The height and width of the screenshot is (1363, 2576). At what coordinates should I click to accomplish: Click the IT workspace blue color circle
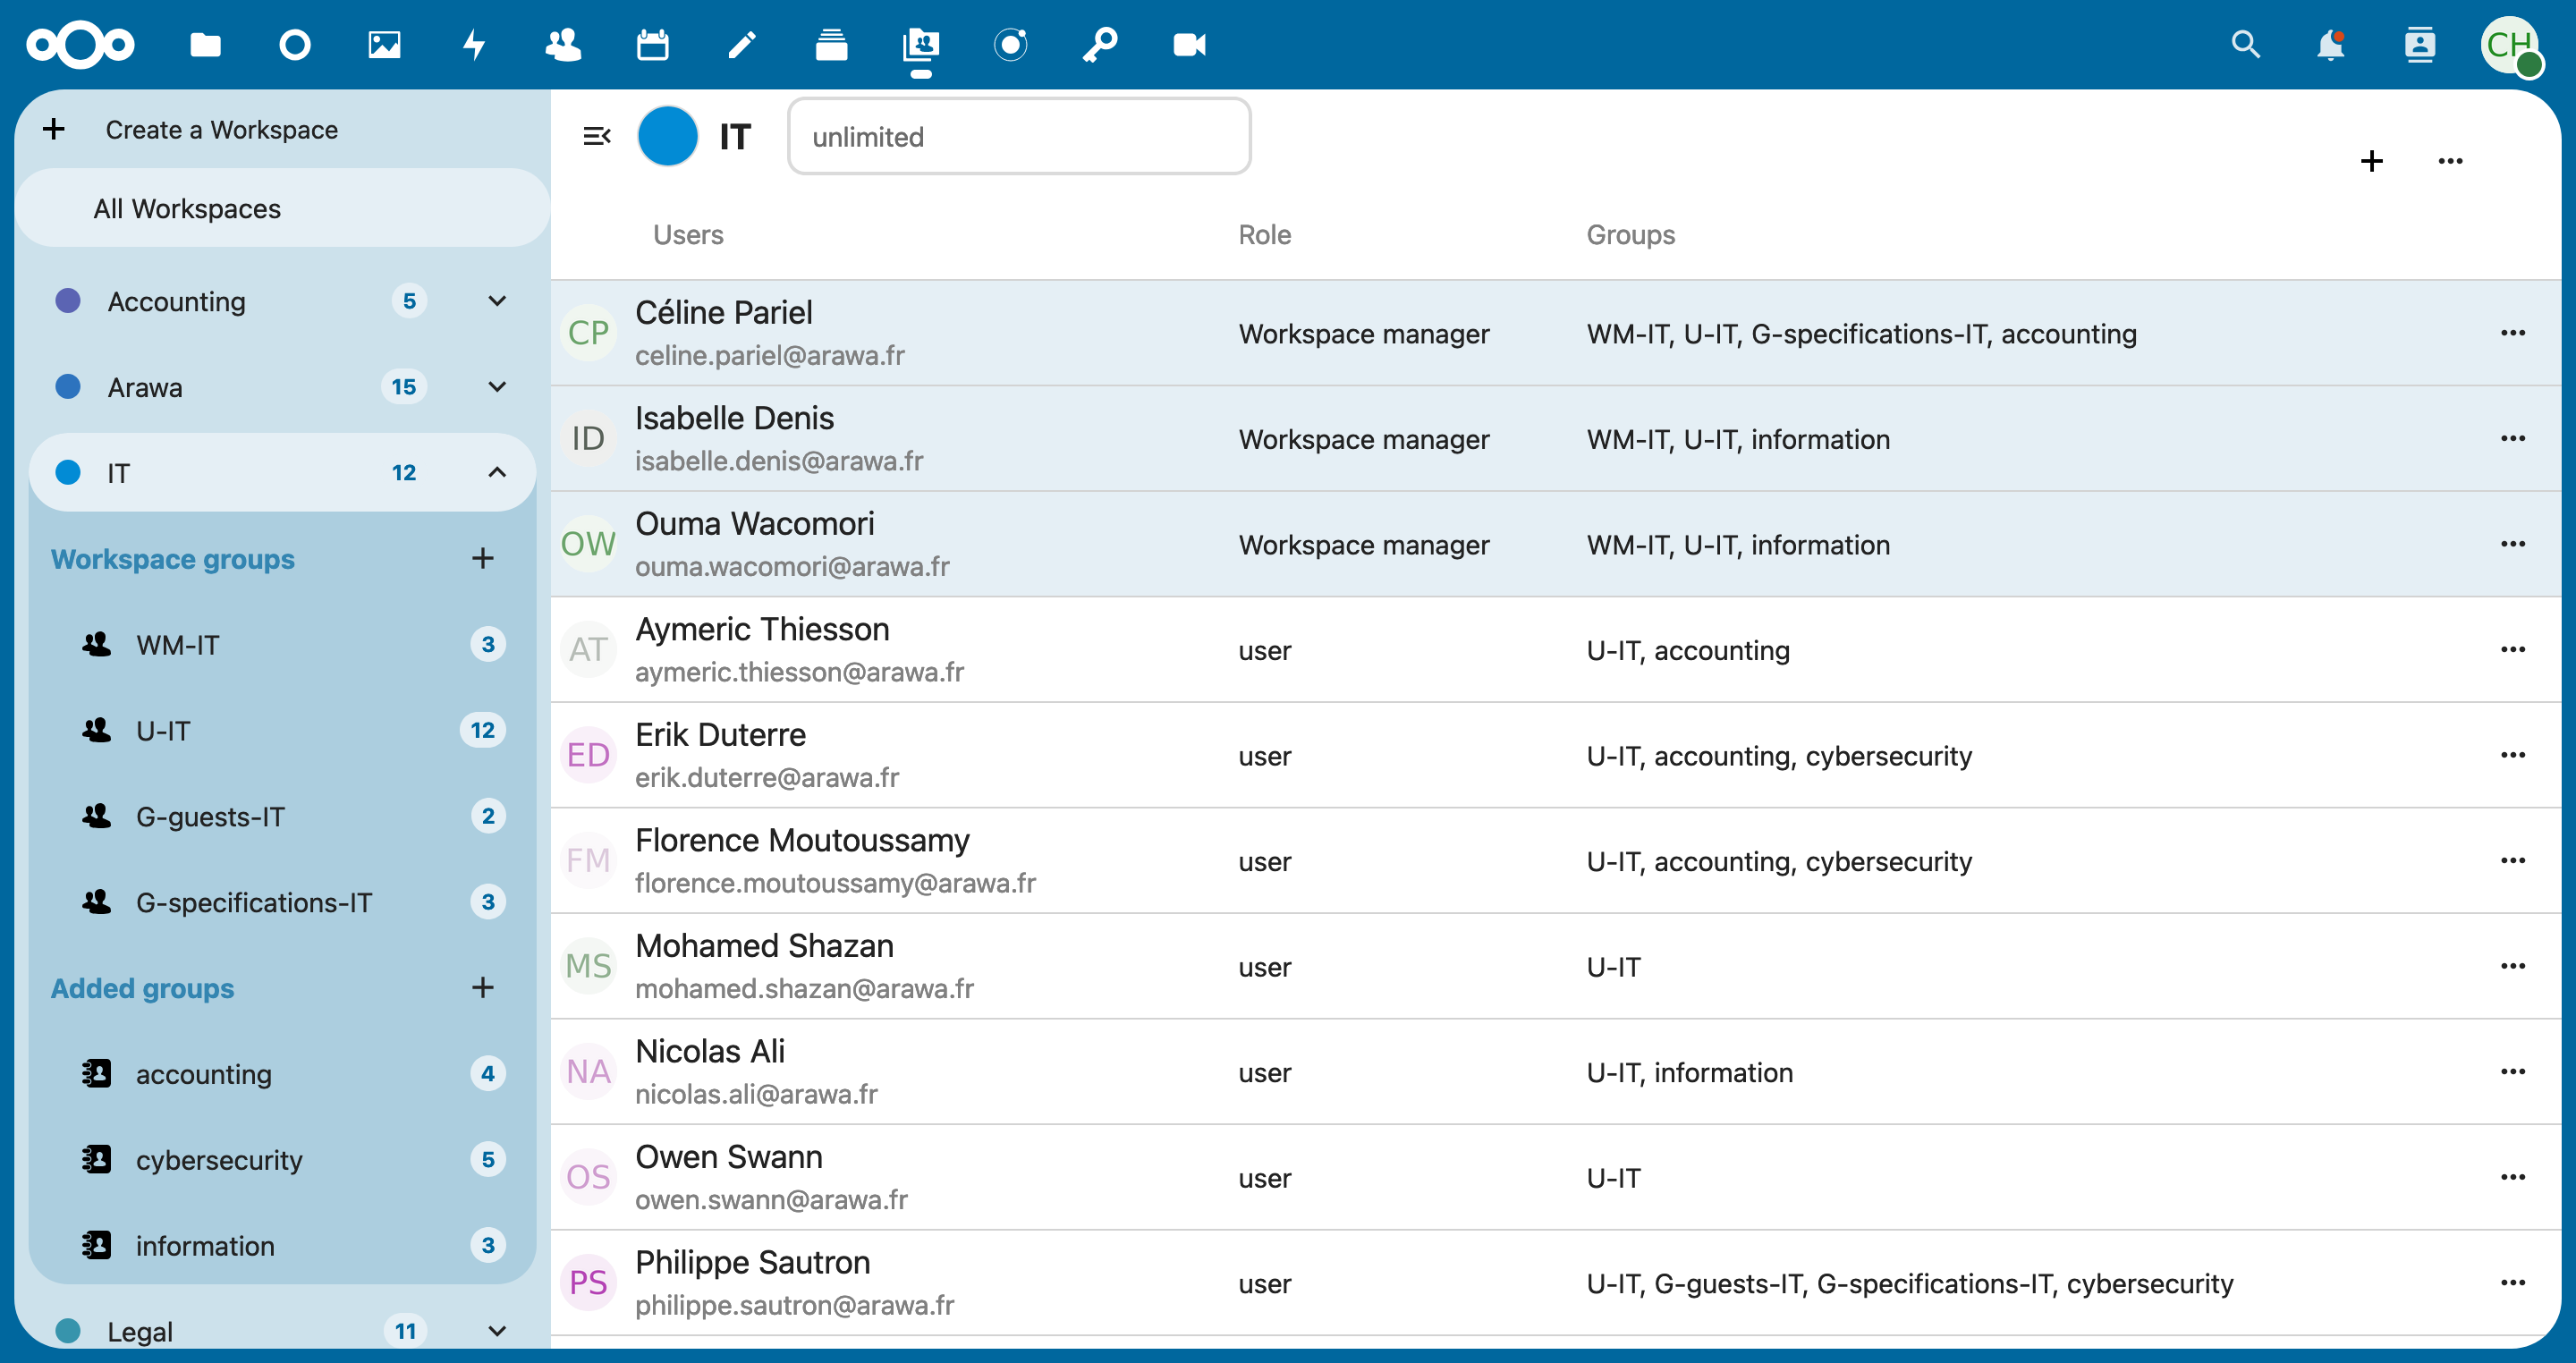(x=668, y=136)
